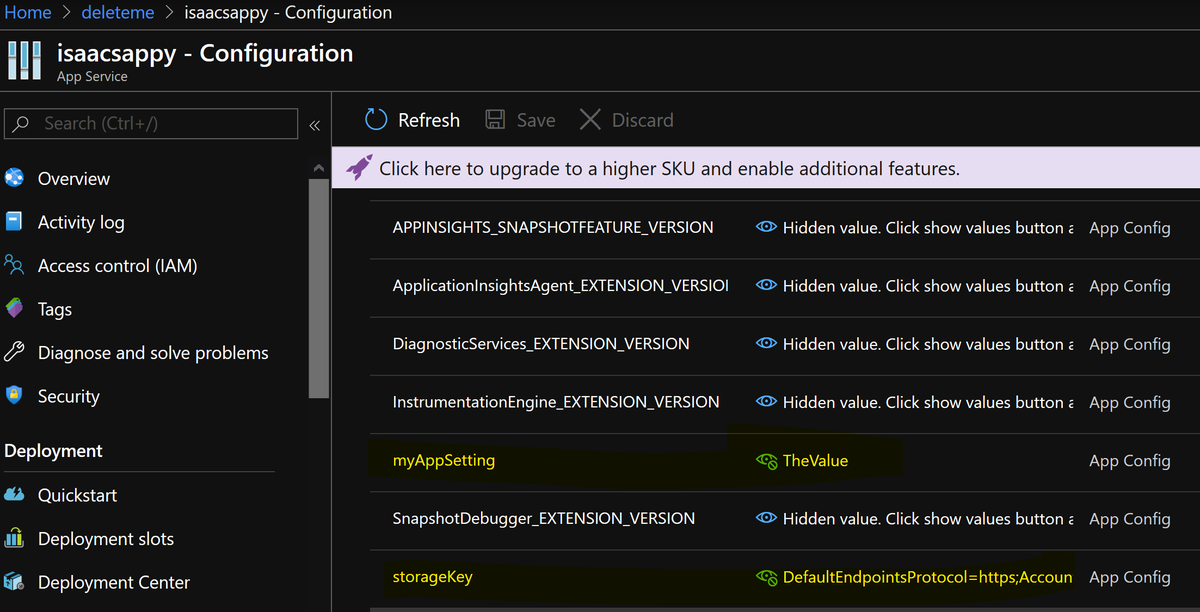Select Security in the sidebar menu
1200x612 pixels.
[68, 396]
